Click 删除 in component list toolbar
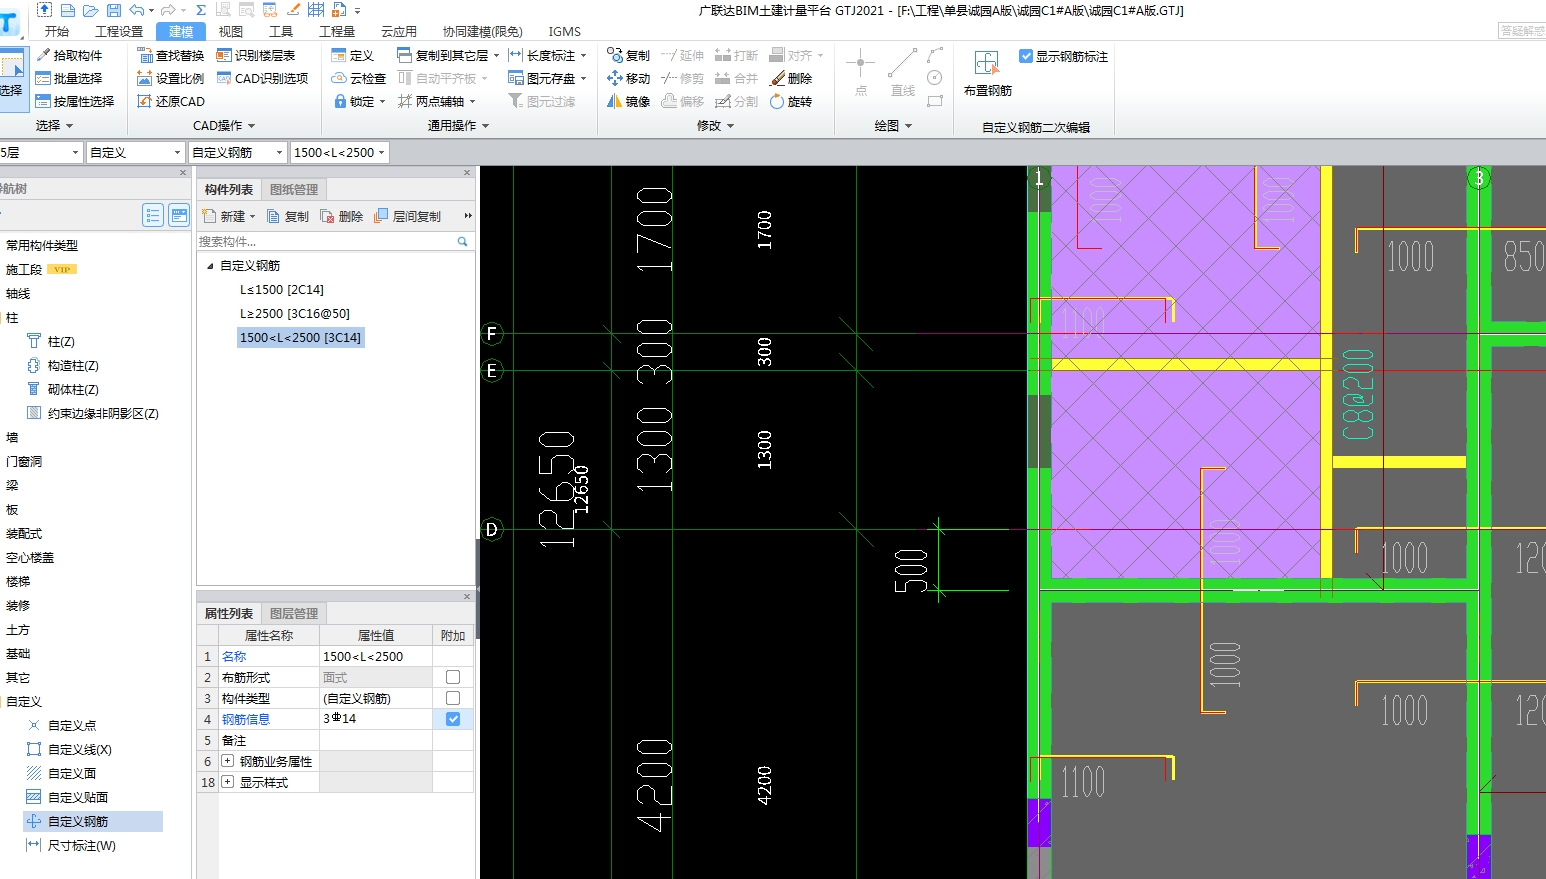This screenshot has width=1546, height=879. [x=341, y=216]
